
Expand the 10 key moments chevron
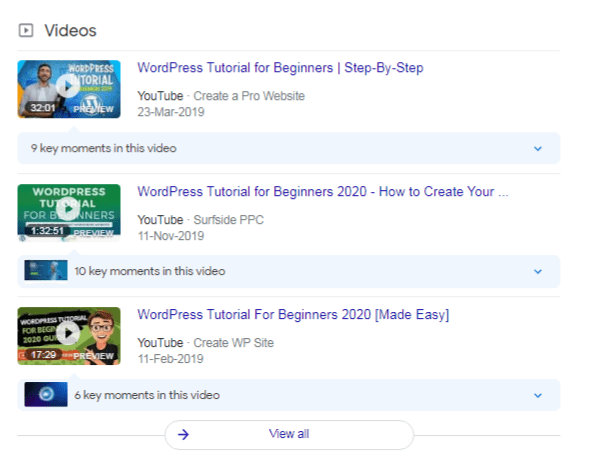(x=538, y=271)
